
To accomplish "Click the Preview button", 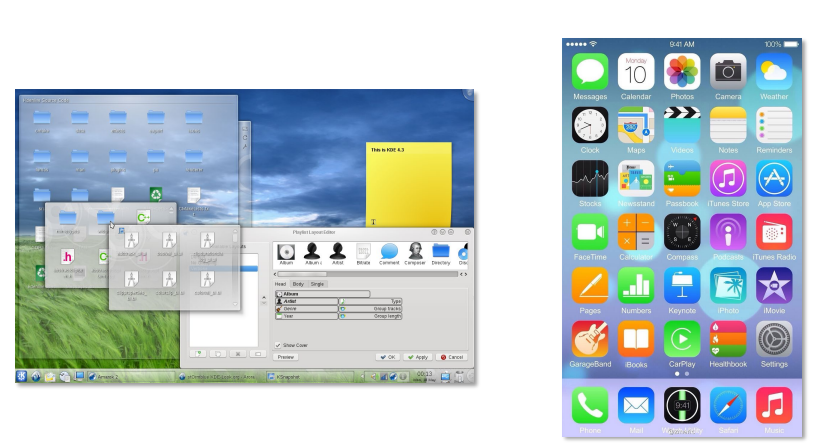I will [x=286, y=357].
